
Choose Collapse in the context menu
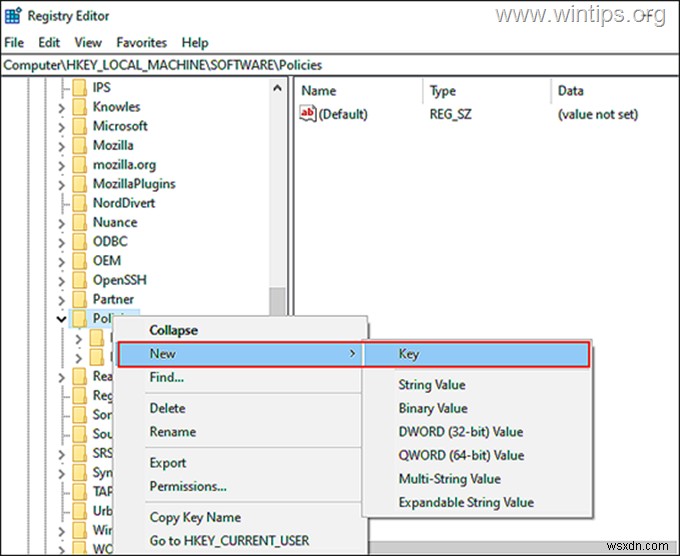(241, 330)
